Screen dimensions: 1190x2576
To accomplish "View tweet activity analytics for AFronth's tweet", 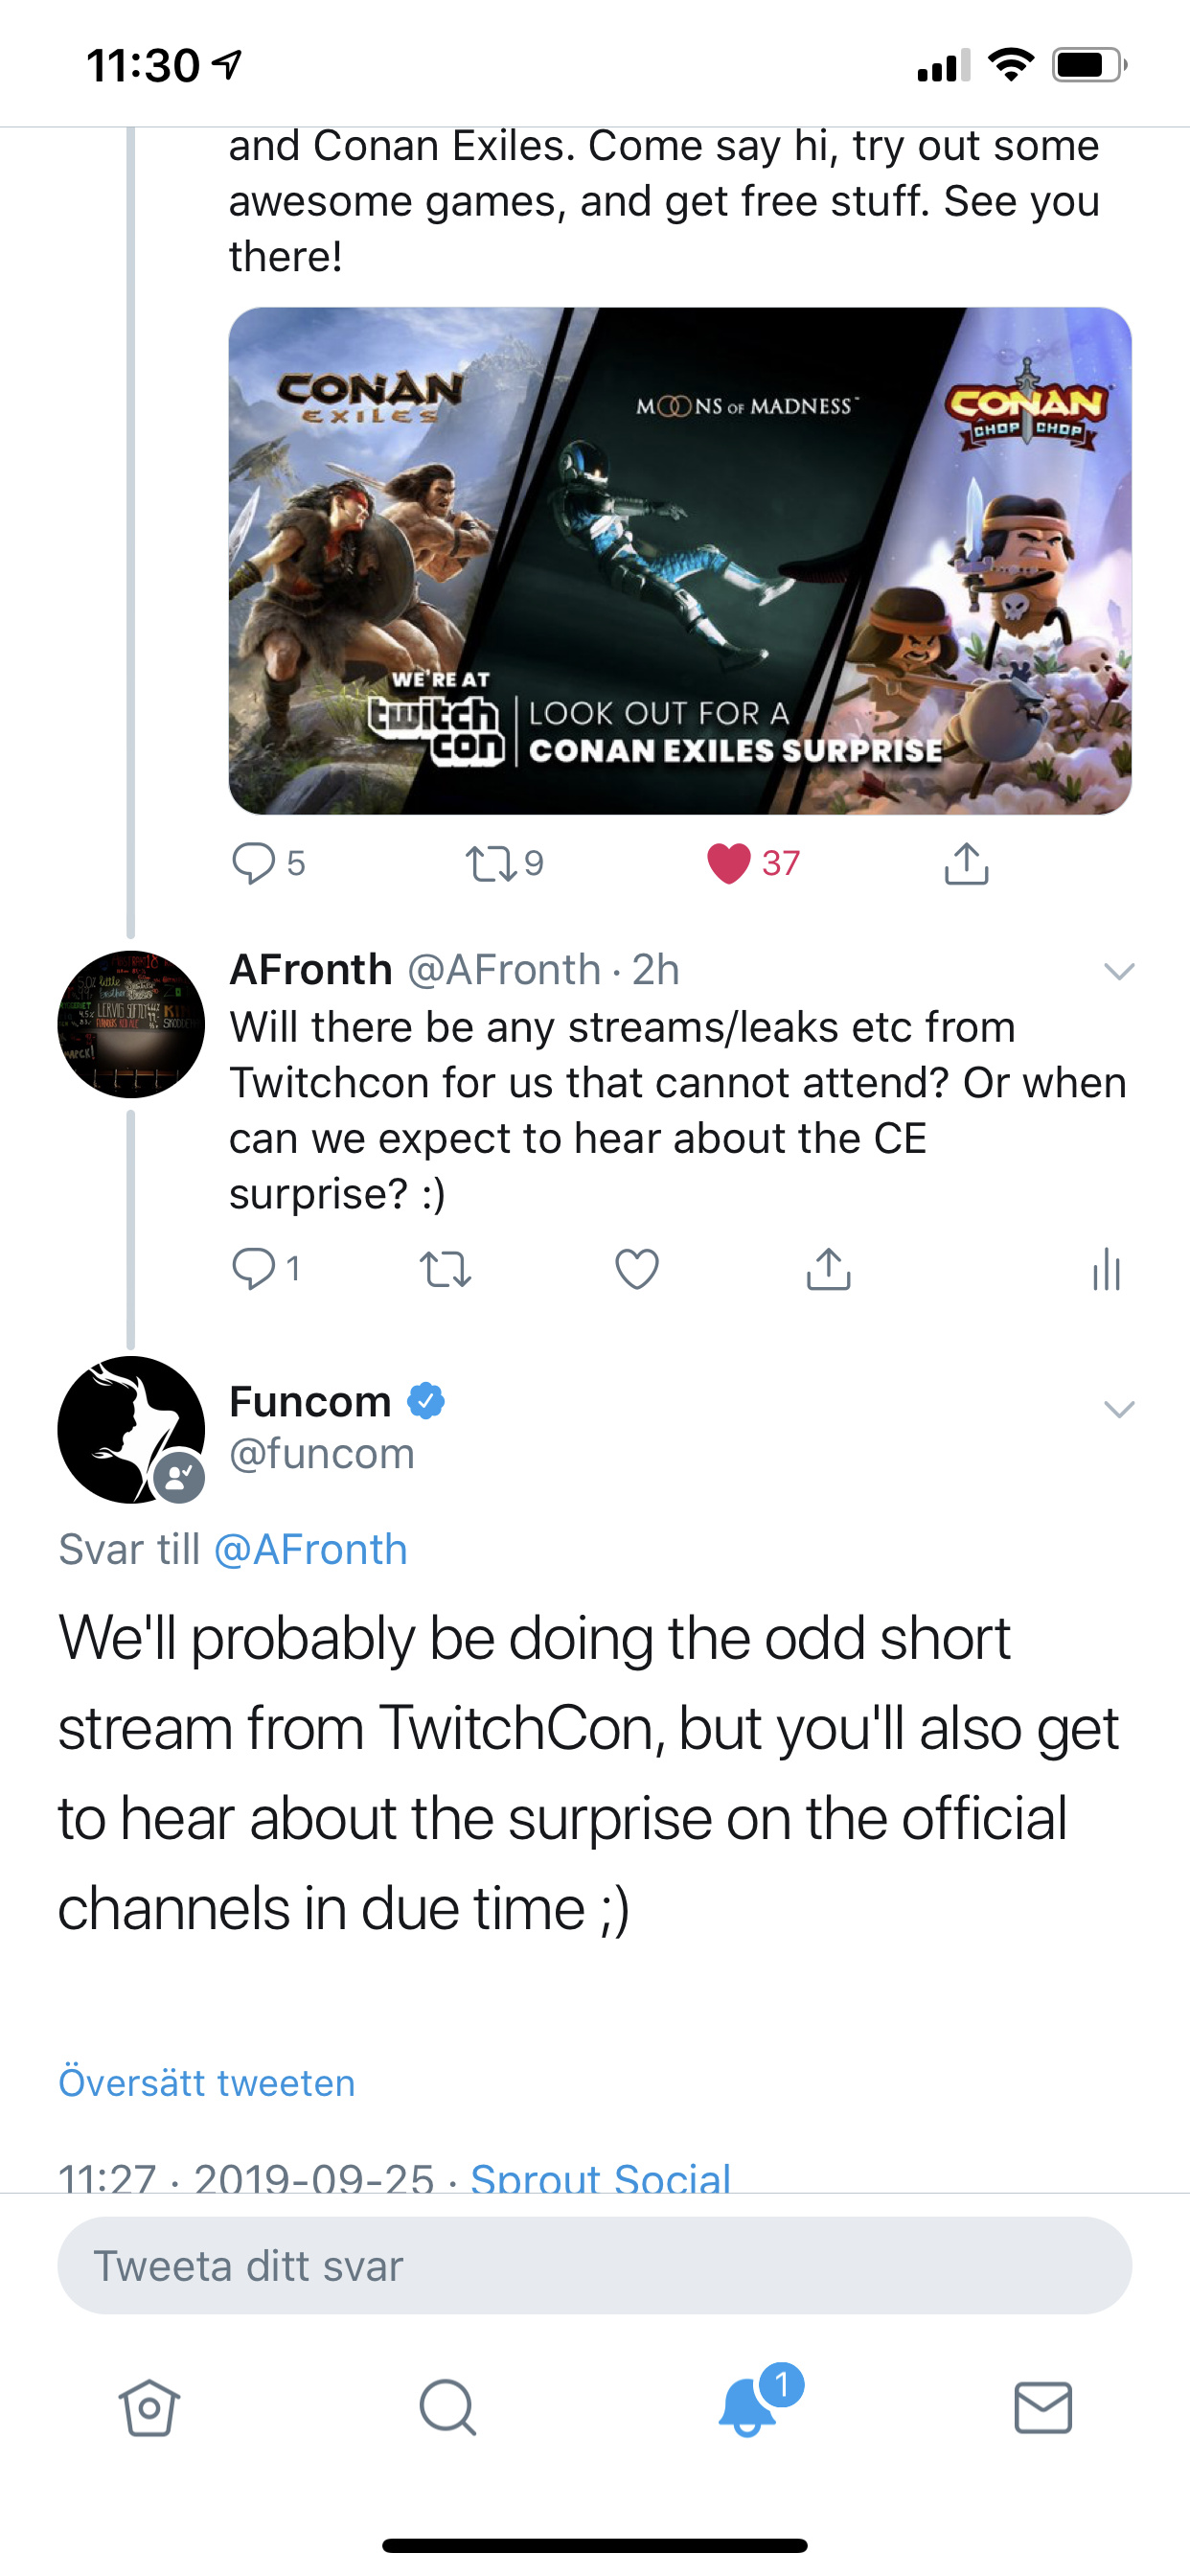I will pos(1107,1270).
